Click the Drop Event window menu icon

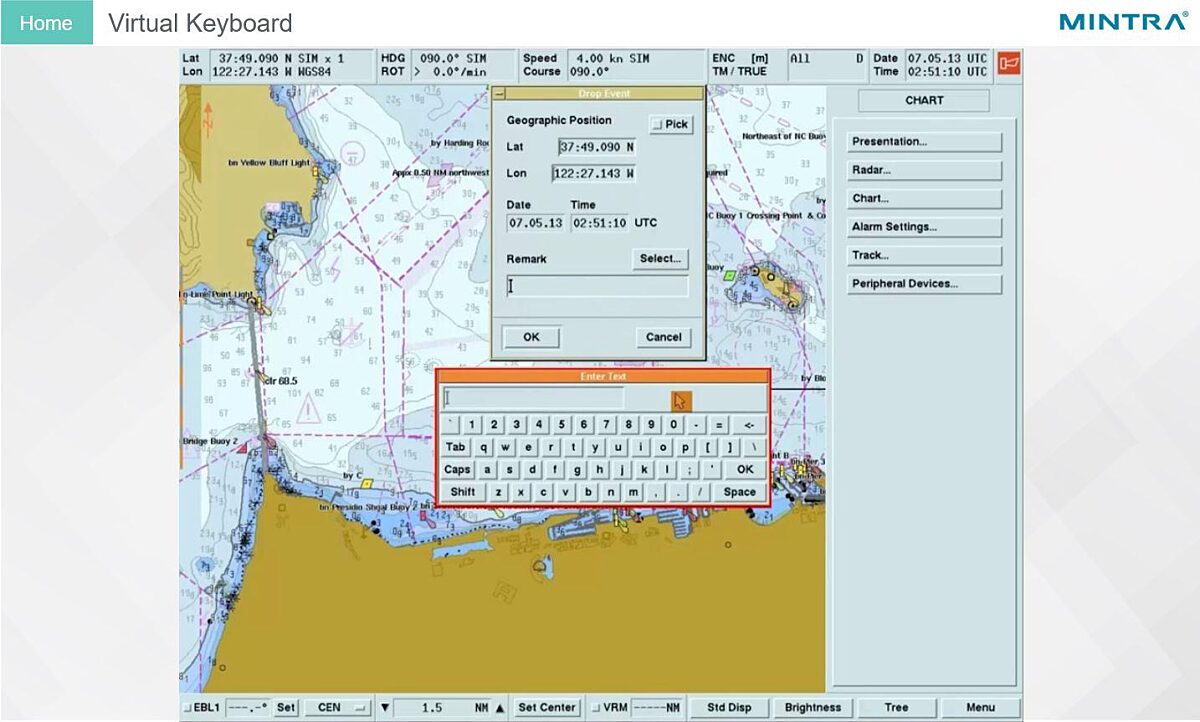tap(500, 94)
